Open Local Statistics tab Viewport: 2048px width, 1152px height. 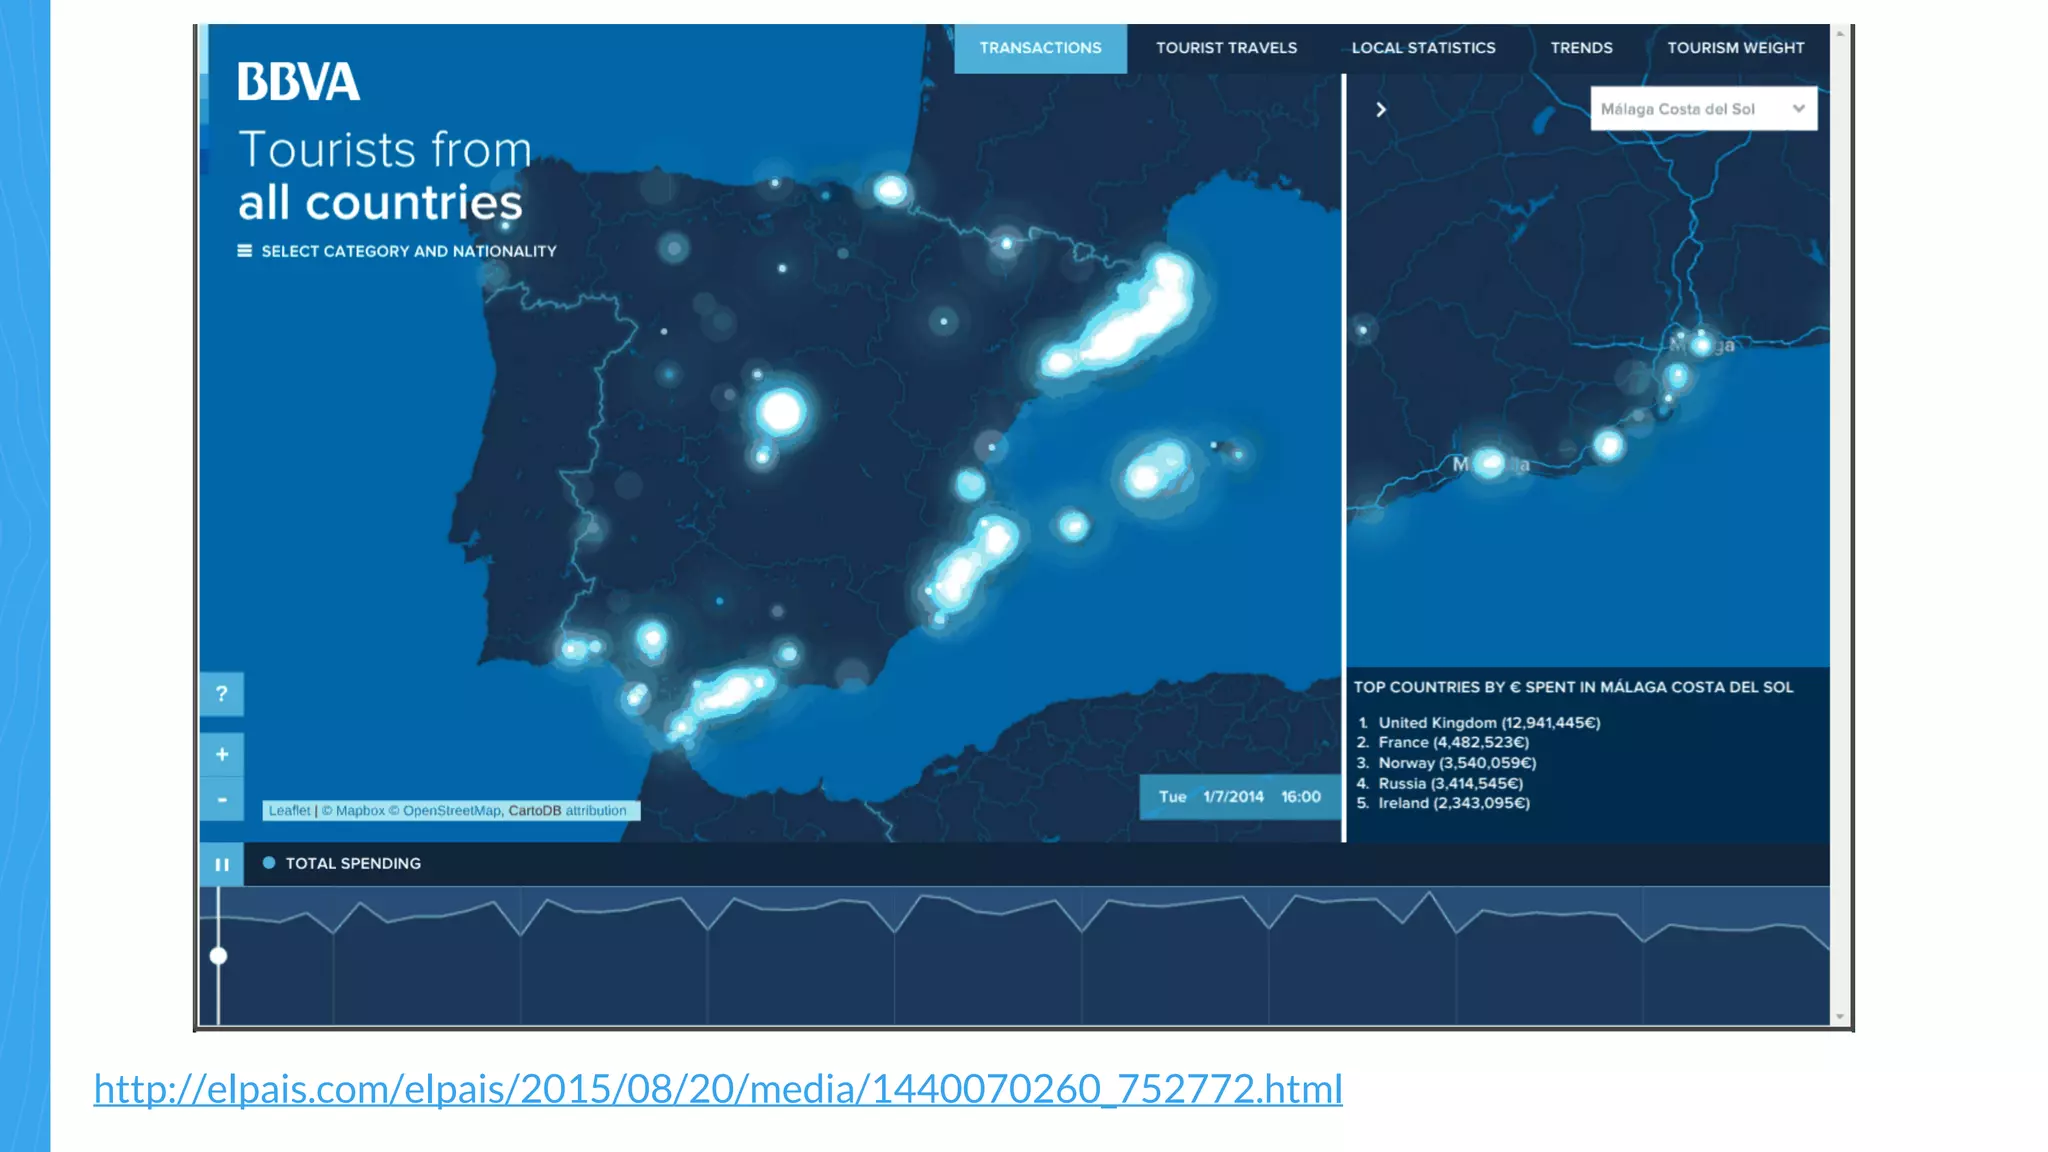coord(1423,48)
